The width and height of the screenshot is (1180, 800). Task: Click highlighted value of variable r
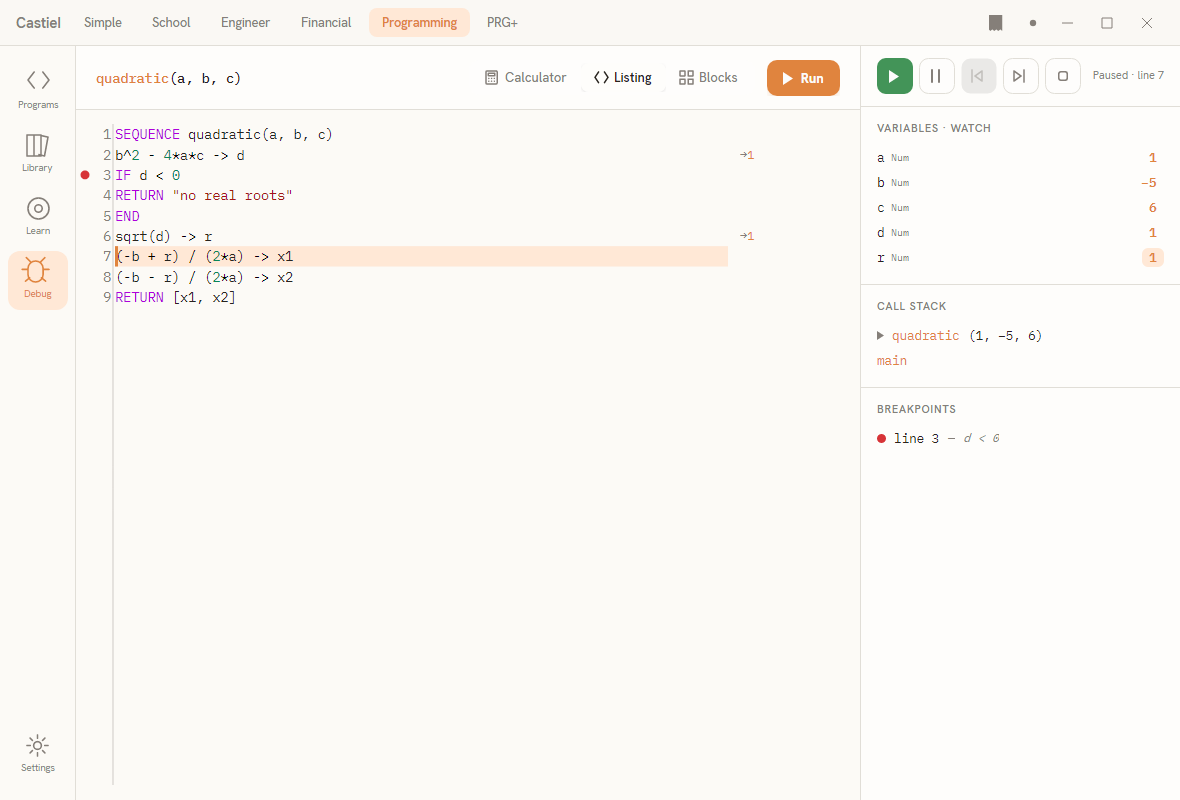(1152, 257)
